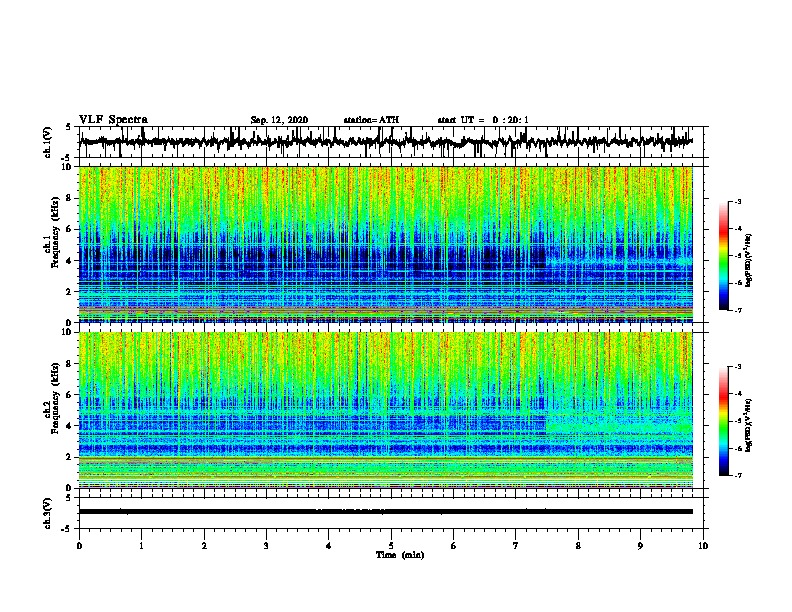Click the ch.2 noise band onset near 7.5 min
The image size is (792, 612).
tap(547, 424)
